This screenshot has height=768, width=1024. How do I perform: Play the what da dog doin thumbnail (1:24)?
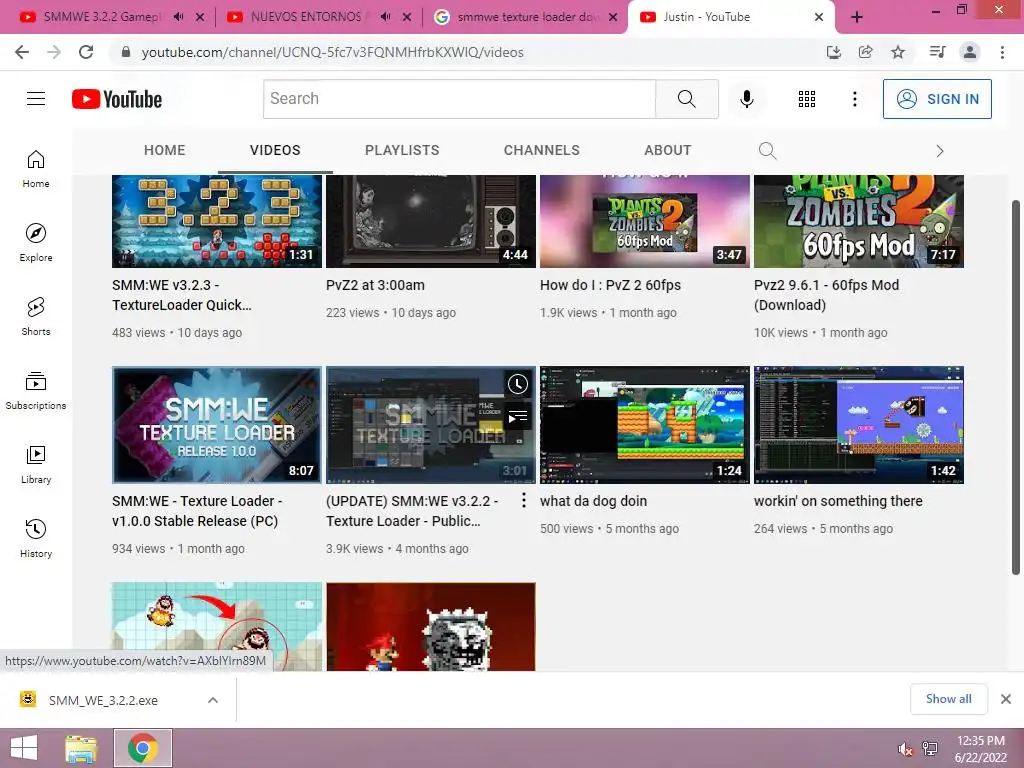(x=645, y=425)
